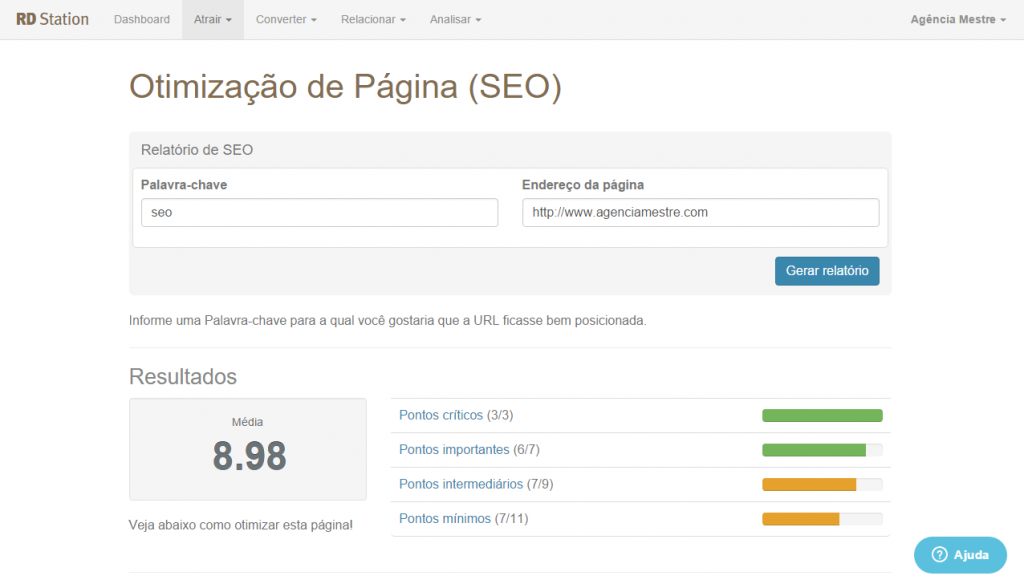Image resolution: width=1024 pixels, height=588 pixels.
Task: Open the Pontos intermediários (7/9) link
Action: pos(476,484)
